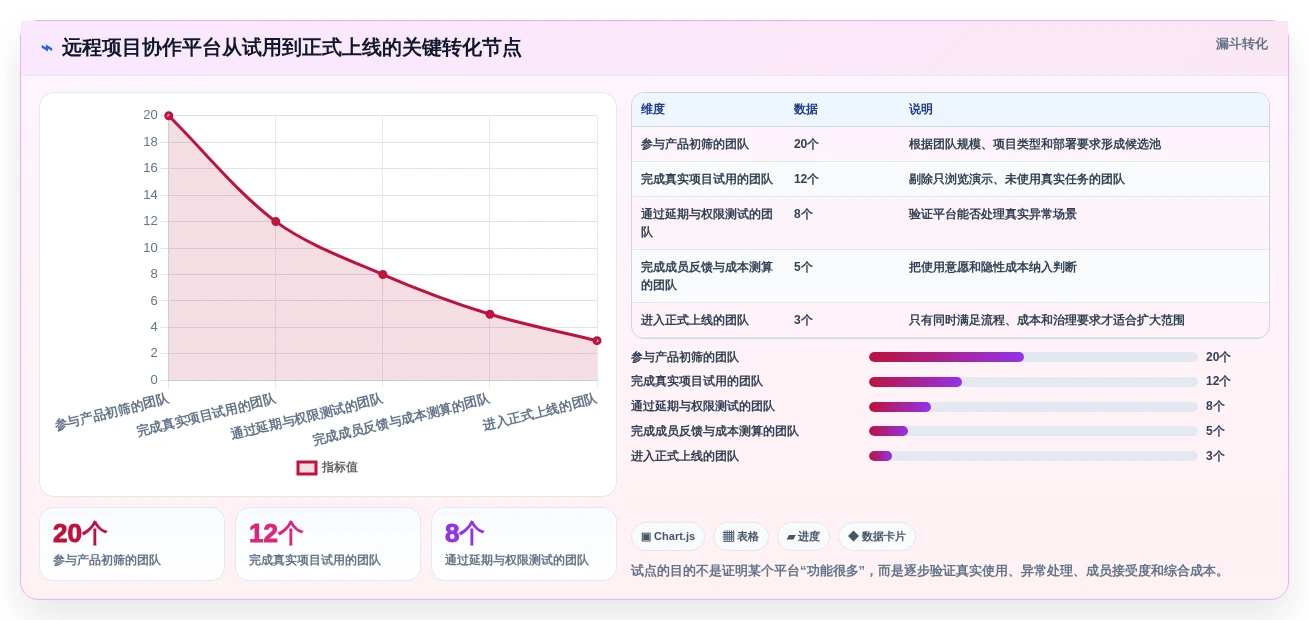The width and height of the screenshot is (1309, 620).
Task: Click table cell 完成真实项目试用的团队
Action: tap(707, 179)
